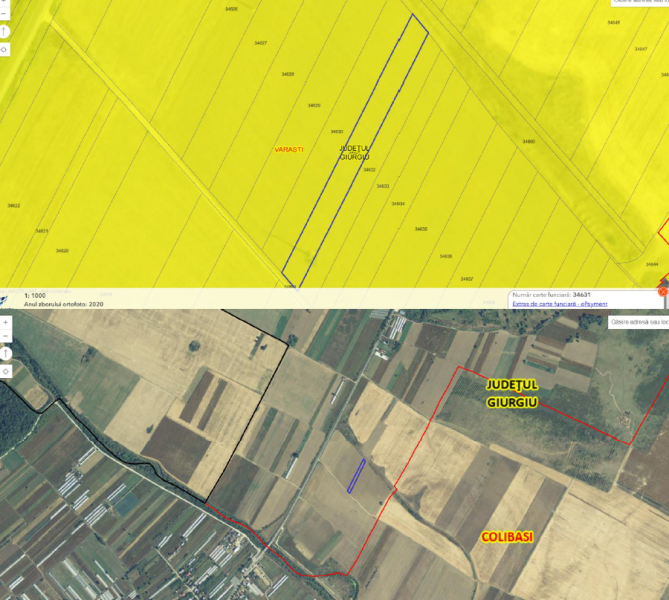The height and width of the screenshot is (600, 669).
Task: Open Extras de carte funciară ePayment link
Action: coord(559,303)
